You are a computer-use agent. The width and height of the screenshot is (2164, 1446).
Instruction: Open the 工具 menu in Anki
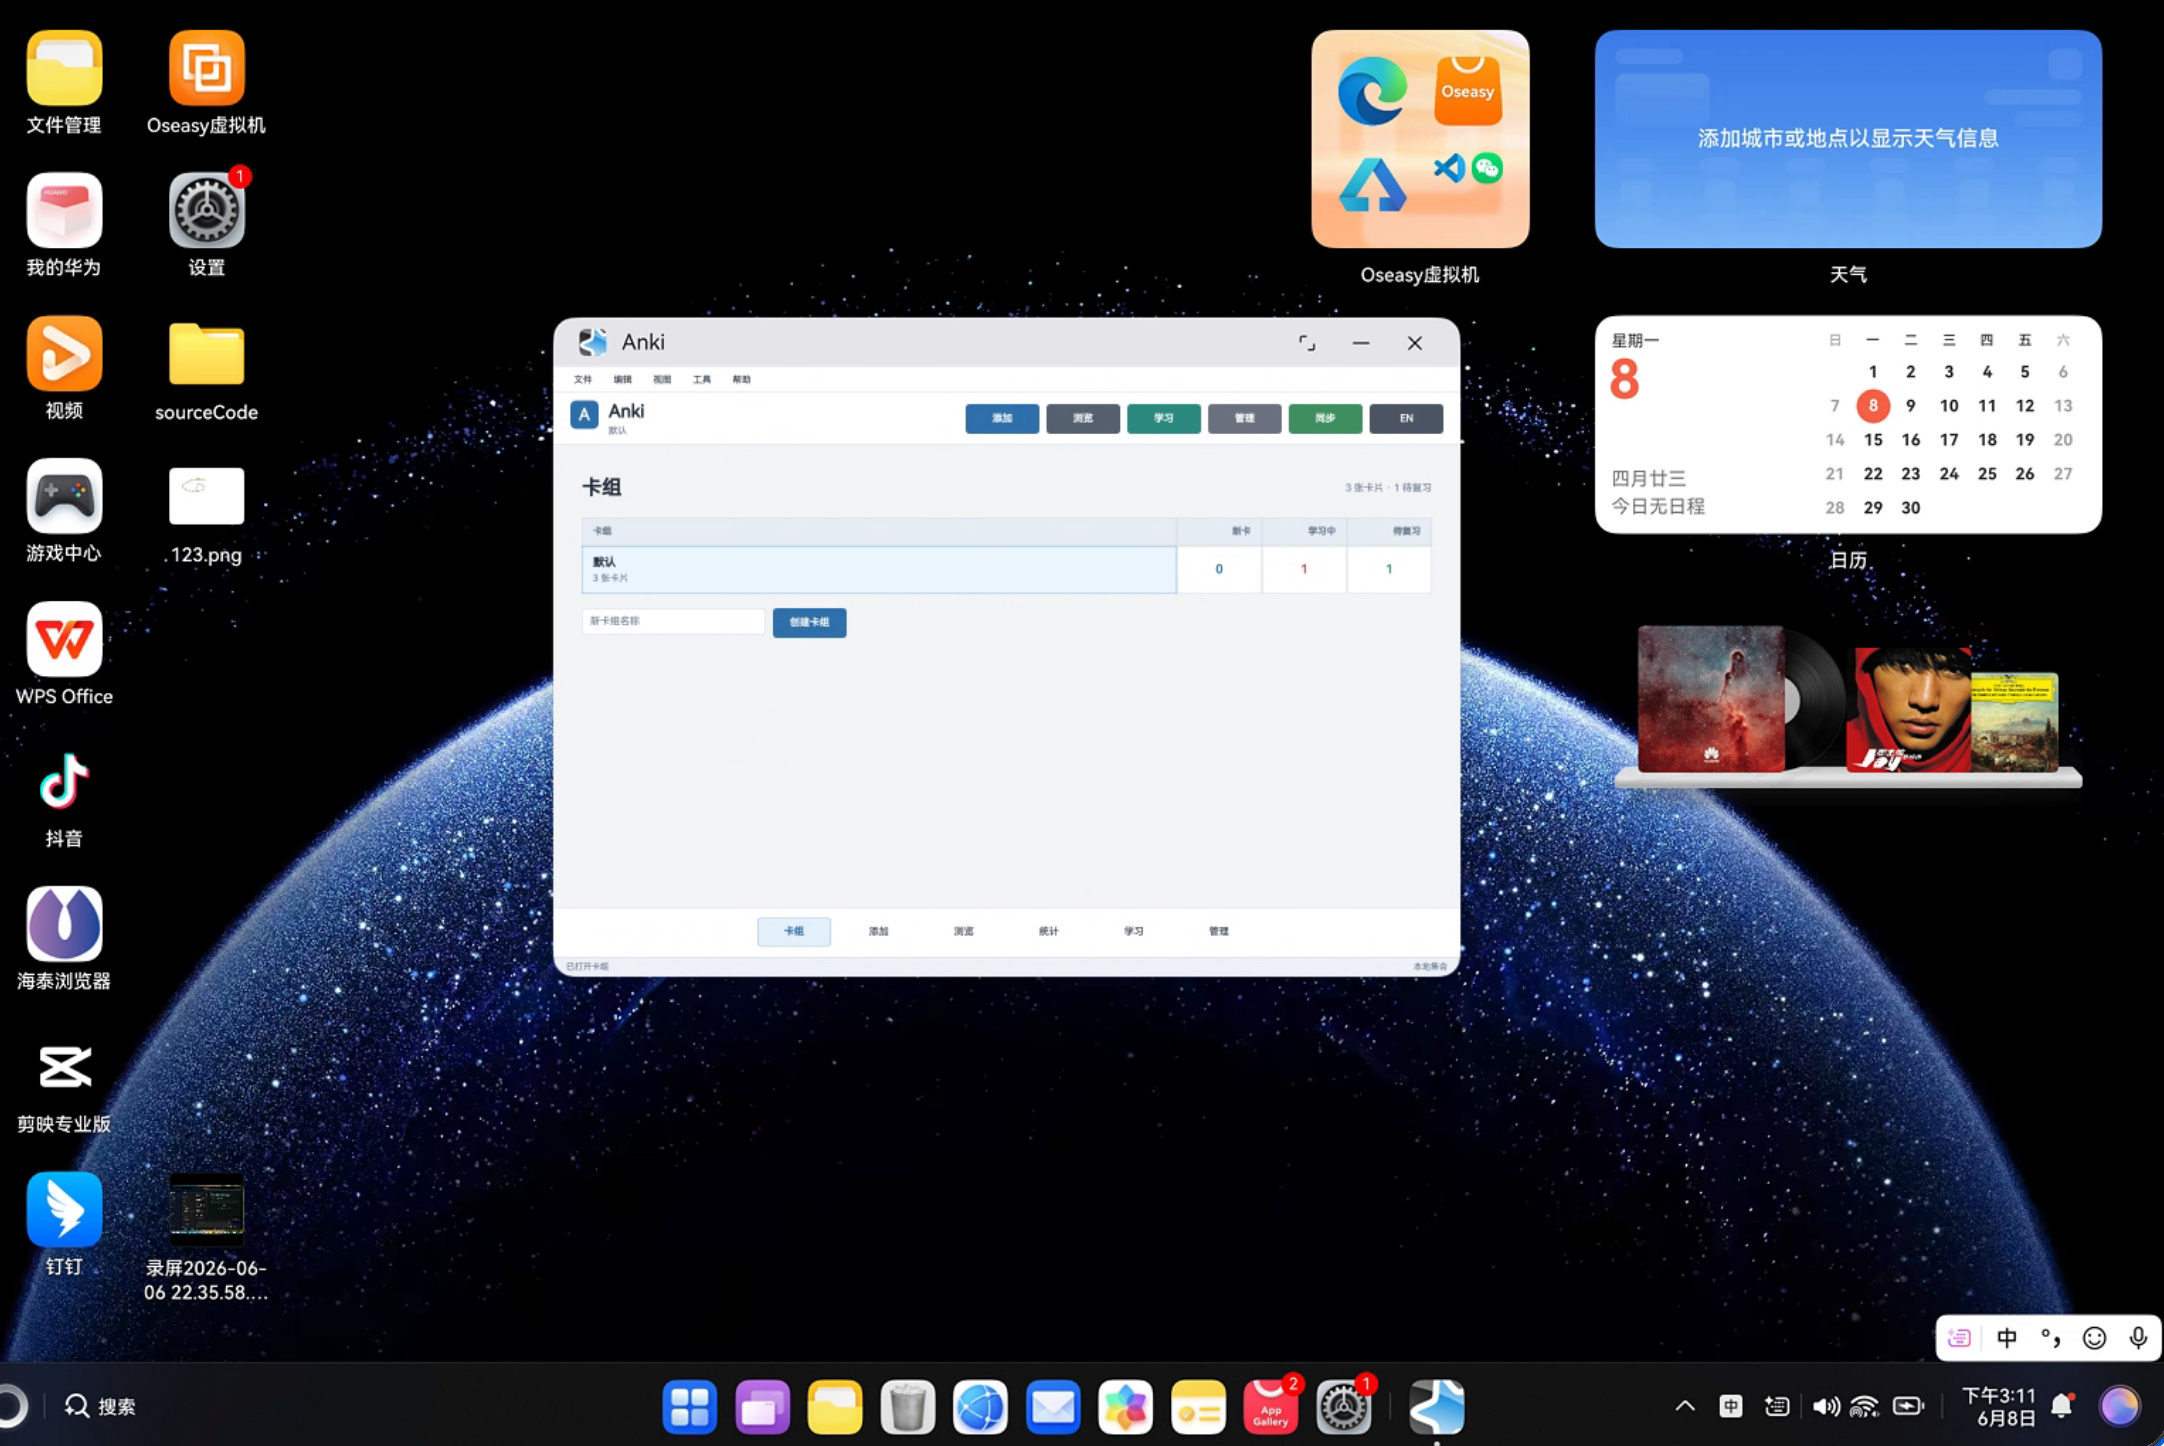tap(702, 380)
